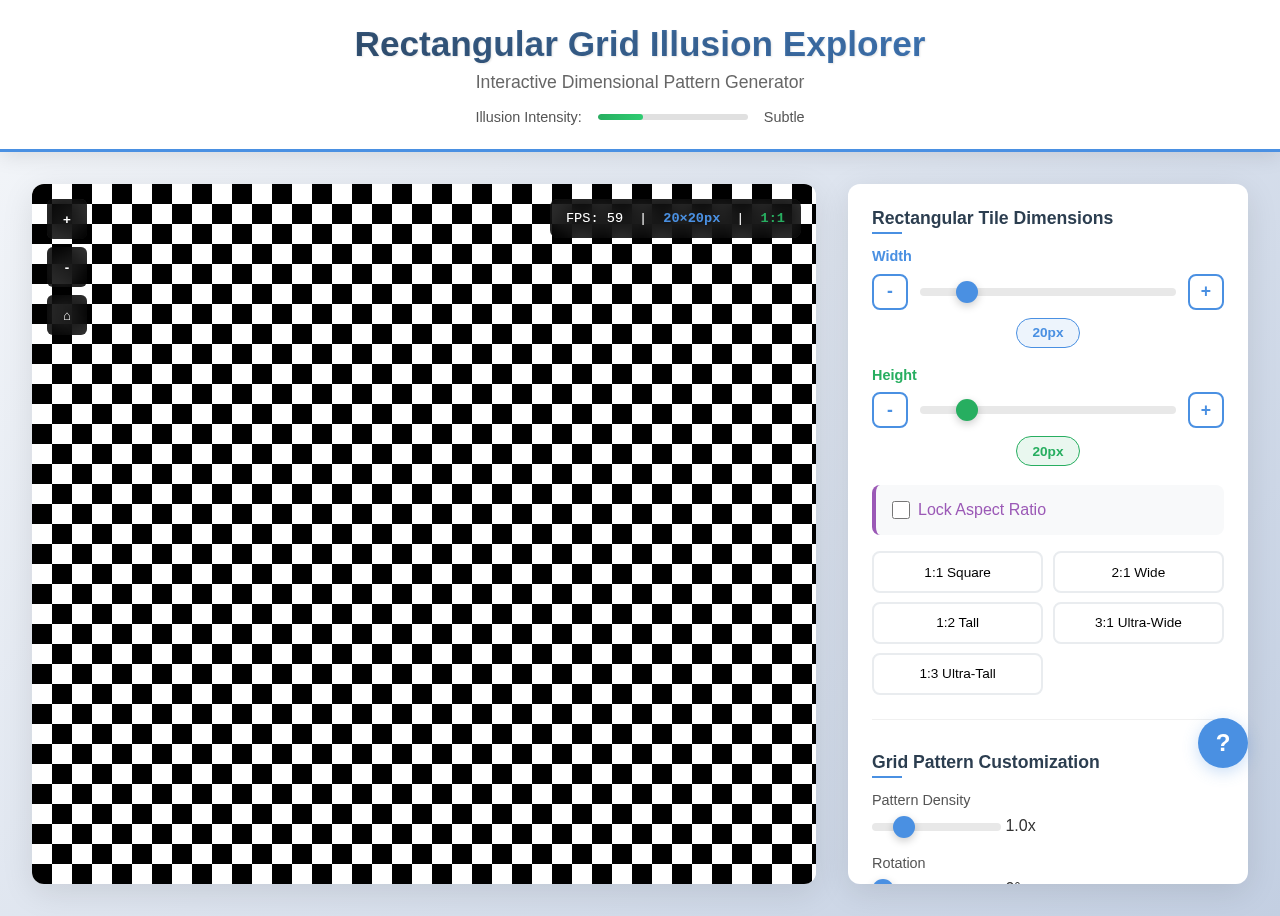Screen dimensions: 1280x916
Task: Select the 1:1 Square preset
Action: [x=957, y=572]
